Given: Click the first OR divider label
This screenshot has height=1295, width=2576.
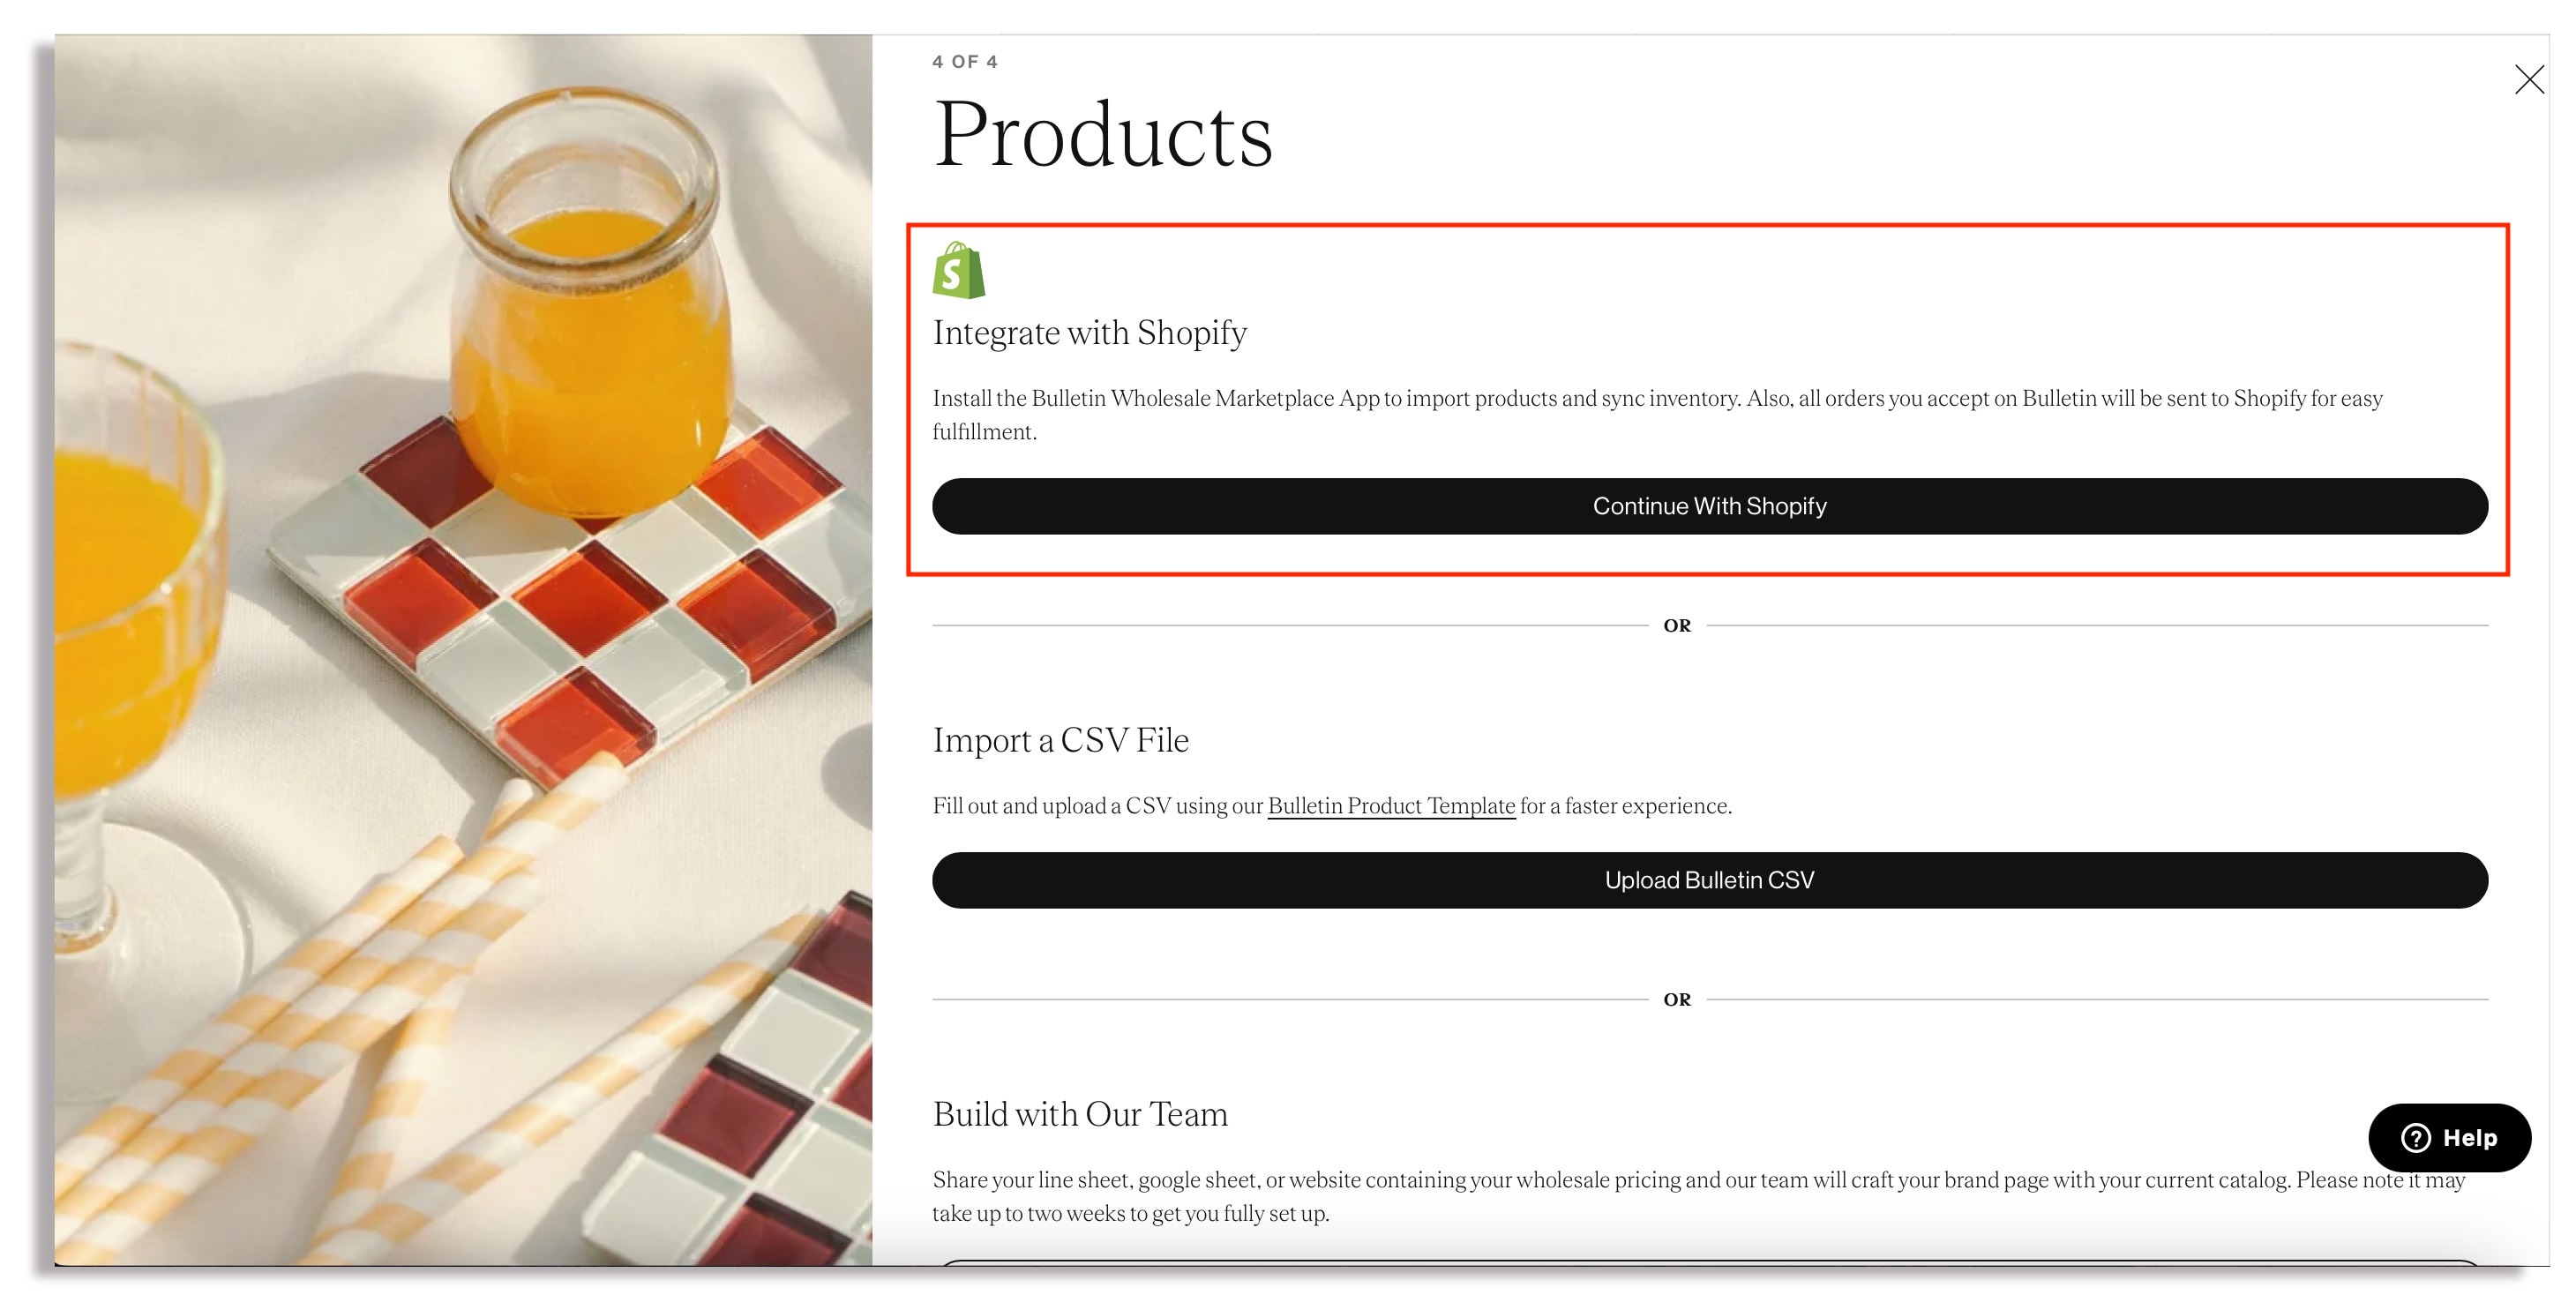Looking at the screenshot, I should (1677, 626).
